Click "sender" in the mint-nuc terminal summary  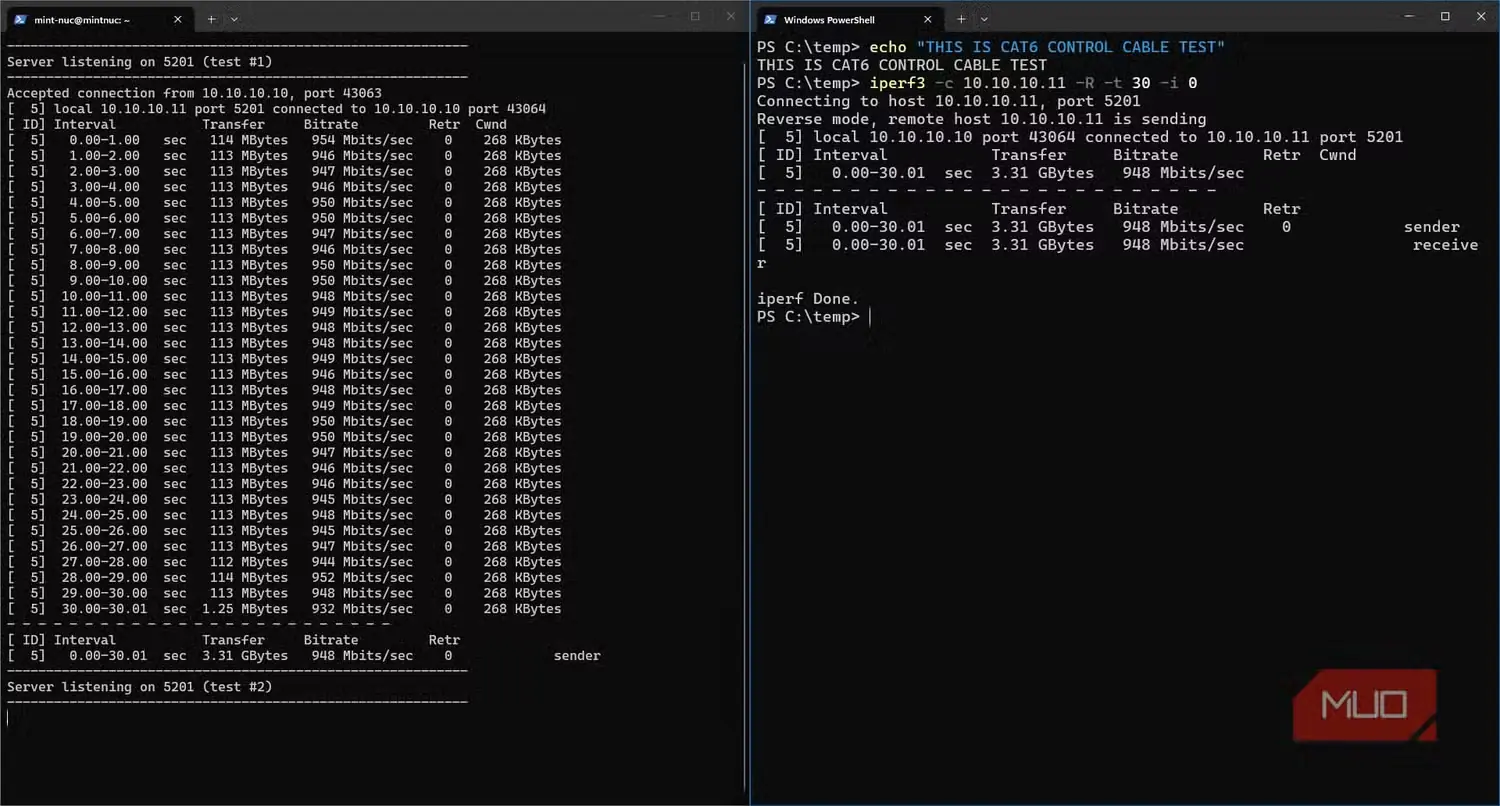(x=577, y=656)
